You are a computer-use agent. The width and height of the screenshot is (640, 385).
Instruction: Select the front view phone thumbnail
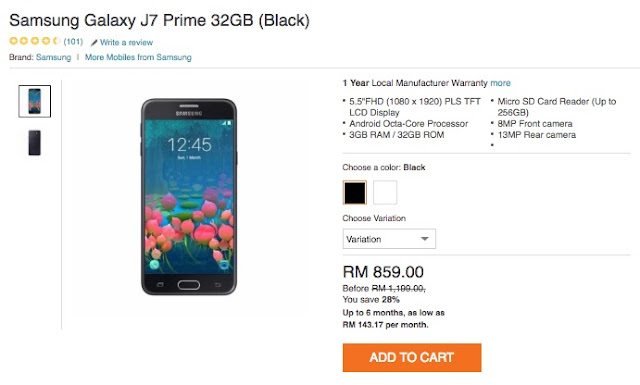click(x=35, y=101)
